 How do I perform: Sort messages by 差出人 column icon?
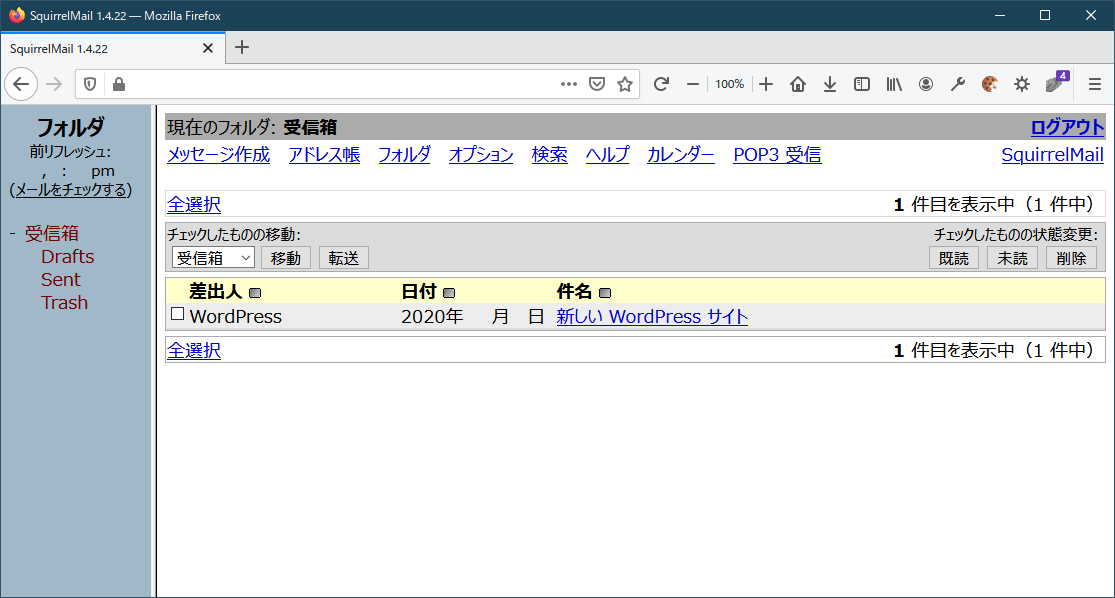[x=255, y=293]
